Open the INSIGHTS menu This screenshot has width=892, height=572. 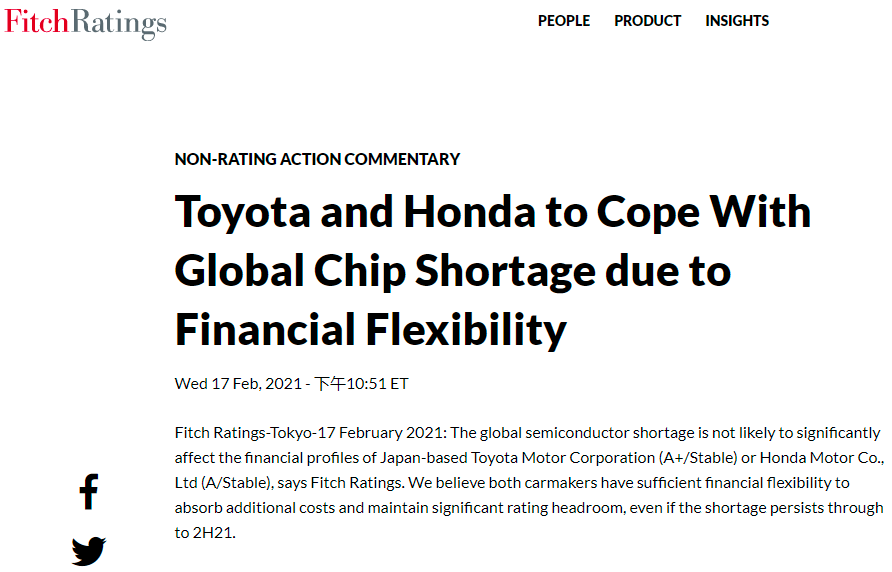click(x=737, y=21)
